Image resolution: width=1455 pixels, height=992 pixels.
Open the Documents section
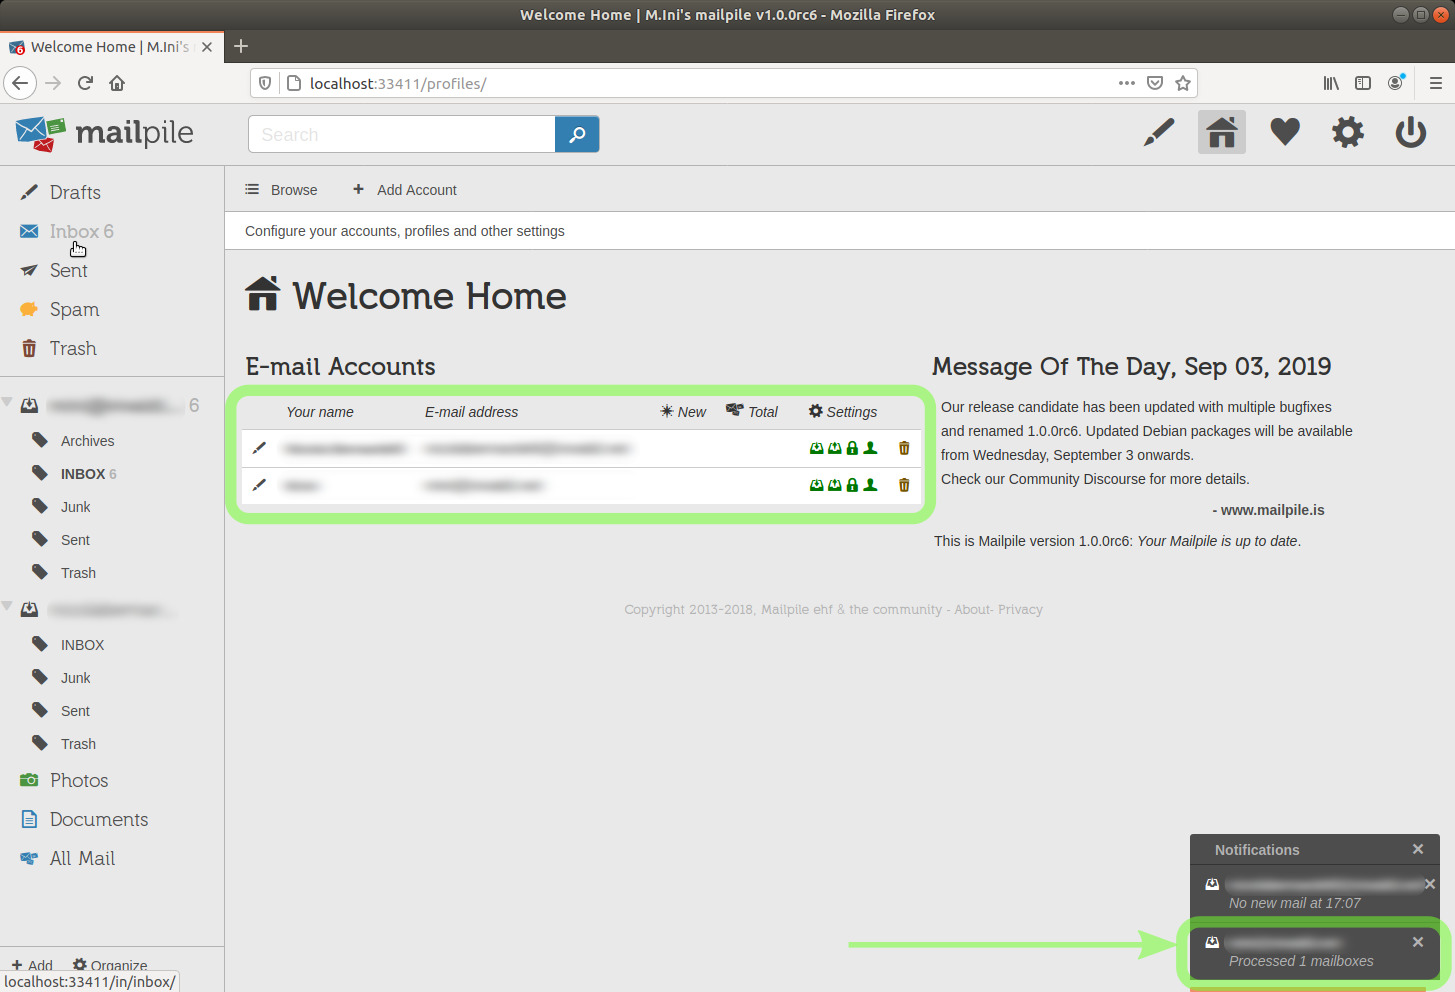(99, 819)
